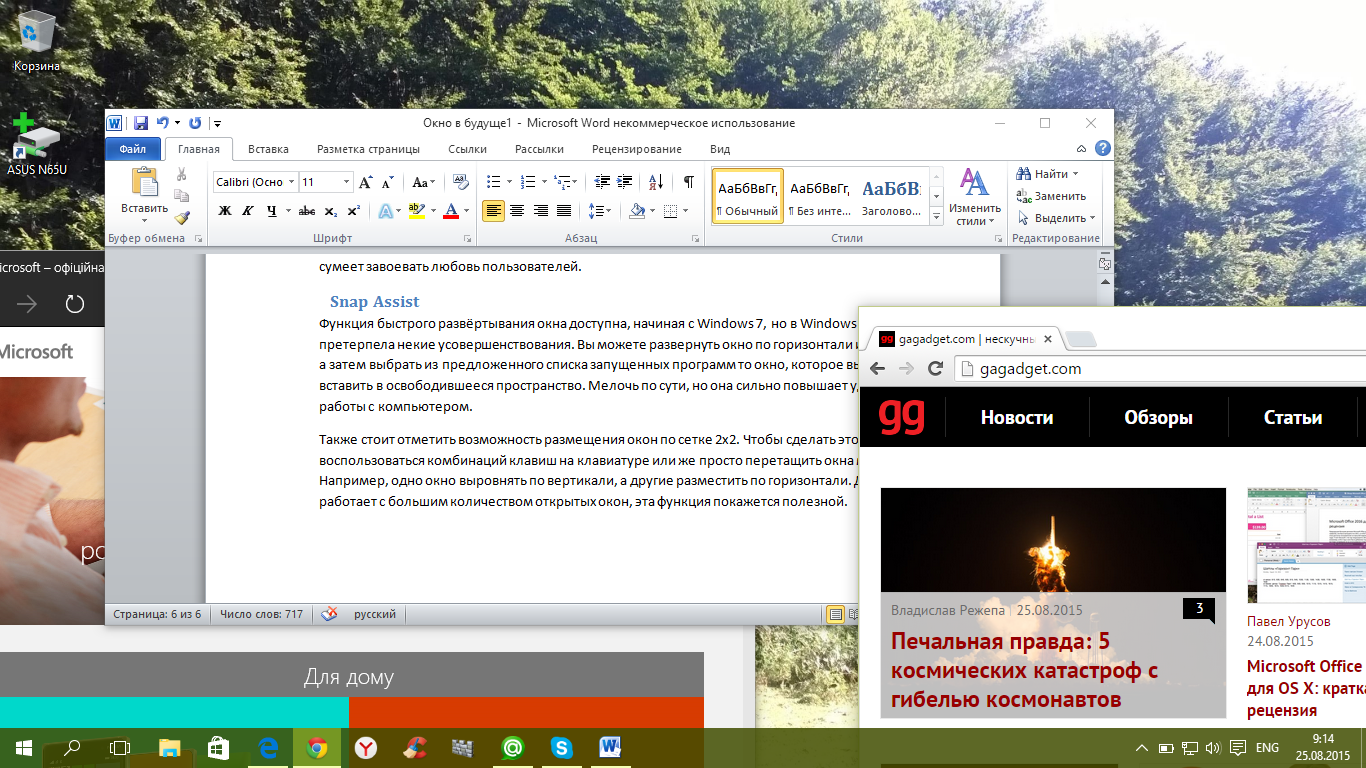
Task: Toggle justified text alignment
Action: click(x=564, y=211)
